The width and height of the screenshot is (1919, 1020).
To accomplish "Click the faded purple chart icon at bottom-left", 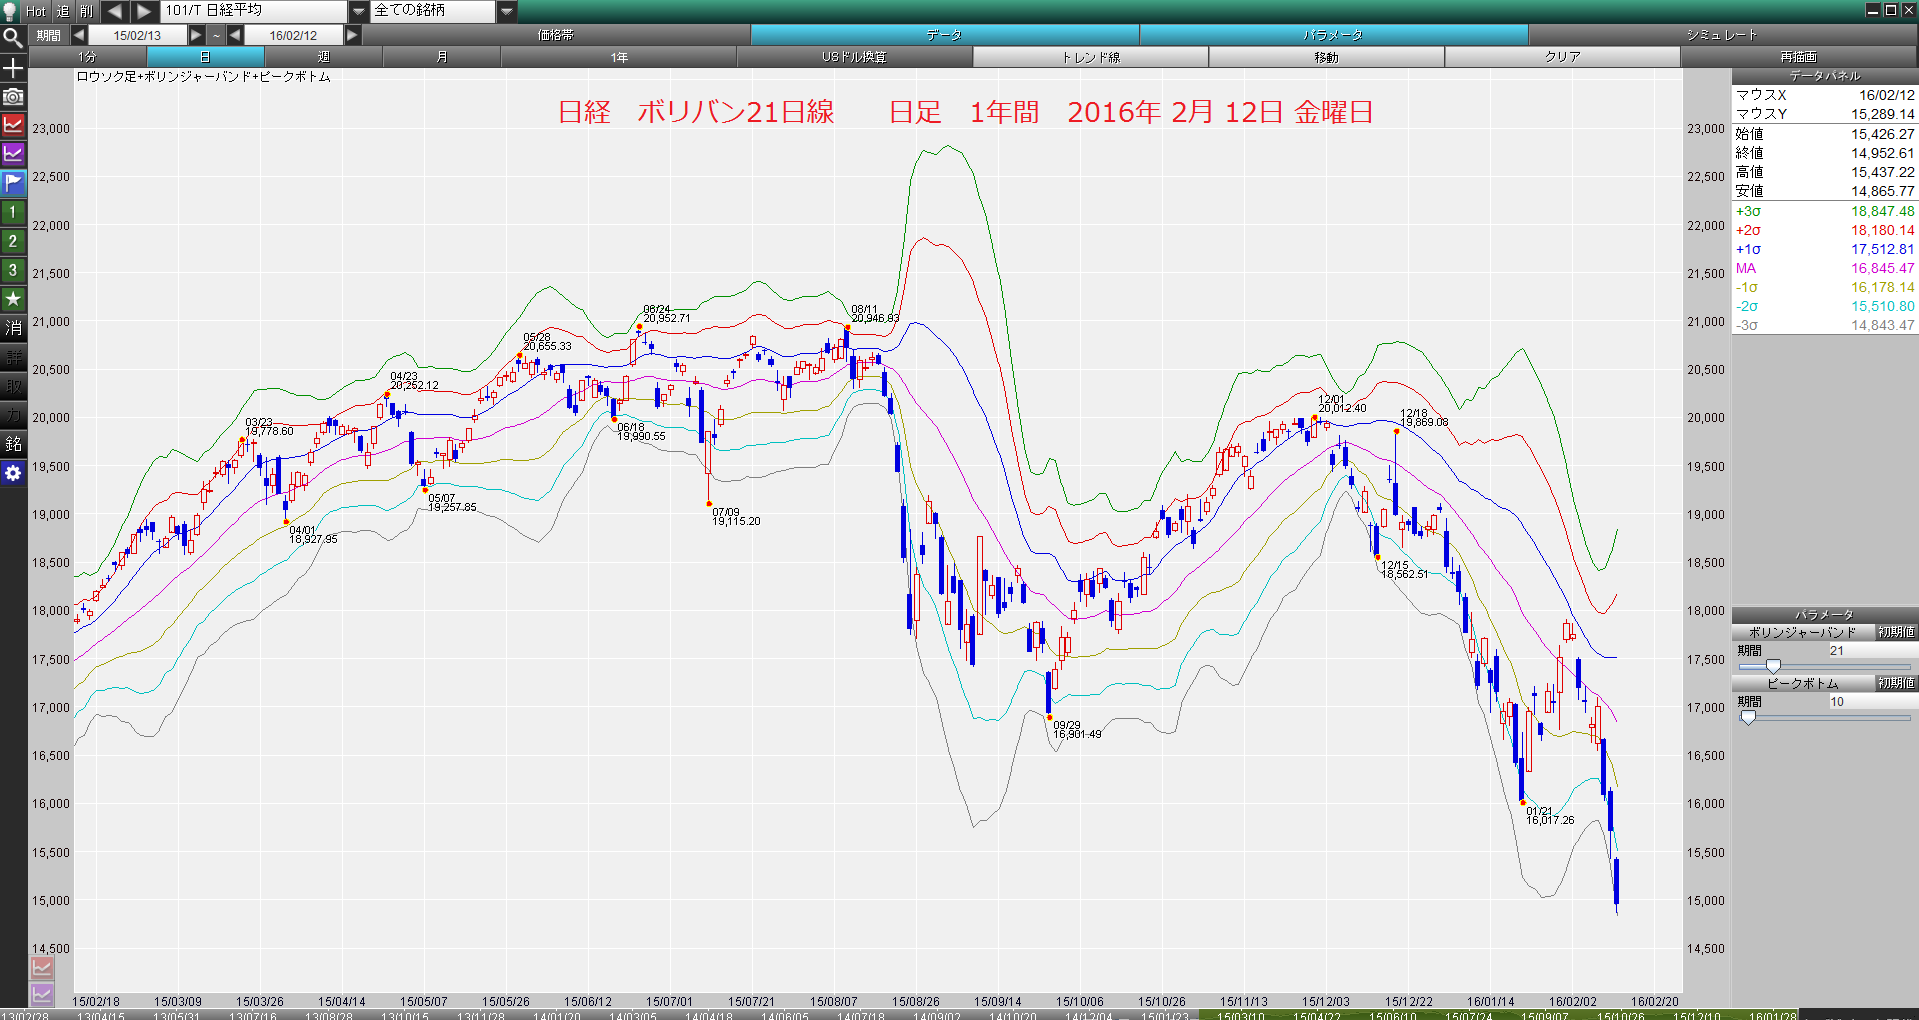I will point(42,994).
